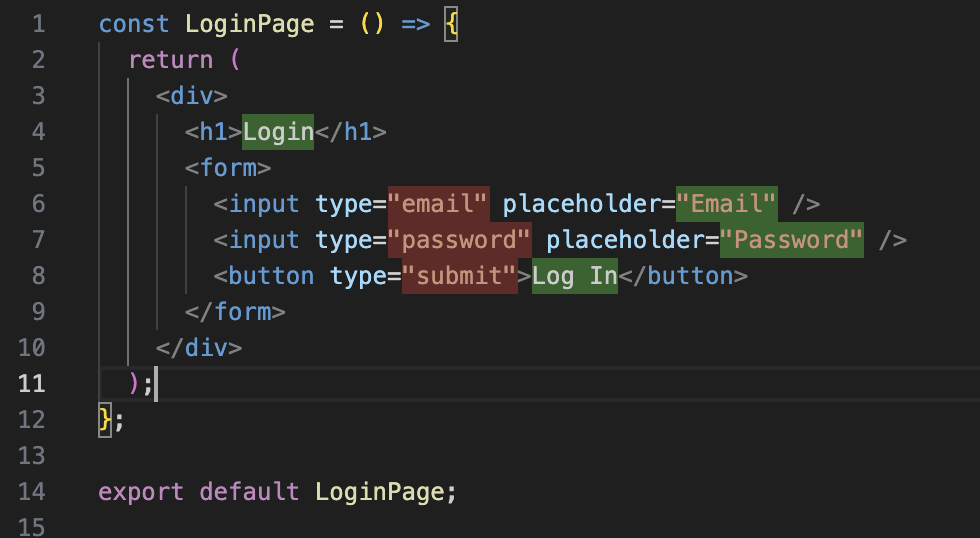Image resolution: width=980 pixels, height=538 pixels.
Task: Click the highlighted 'Login' heading text
Action: tap(278, 132)
